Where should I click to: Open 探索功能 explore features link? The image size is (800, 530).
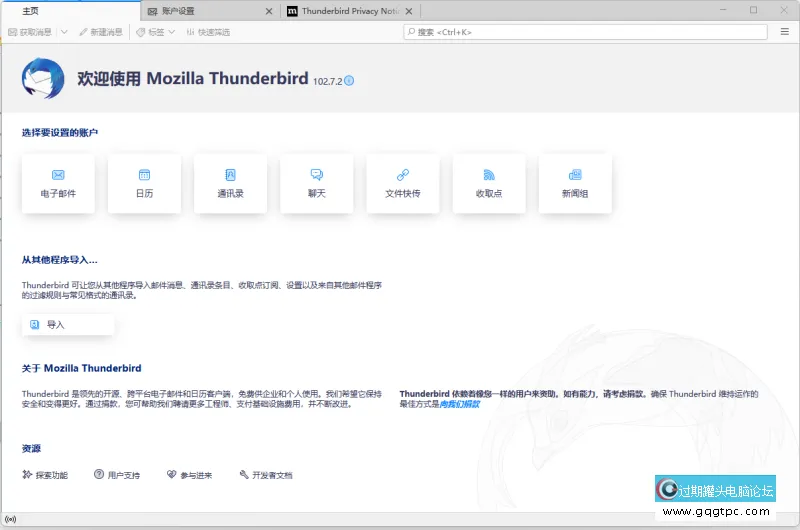pyautogui.click(x=45, y=475)
